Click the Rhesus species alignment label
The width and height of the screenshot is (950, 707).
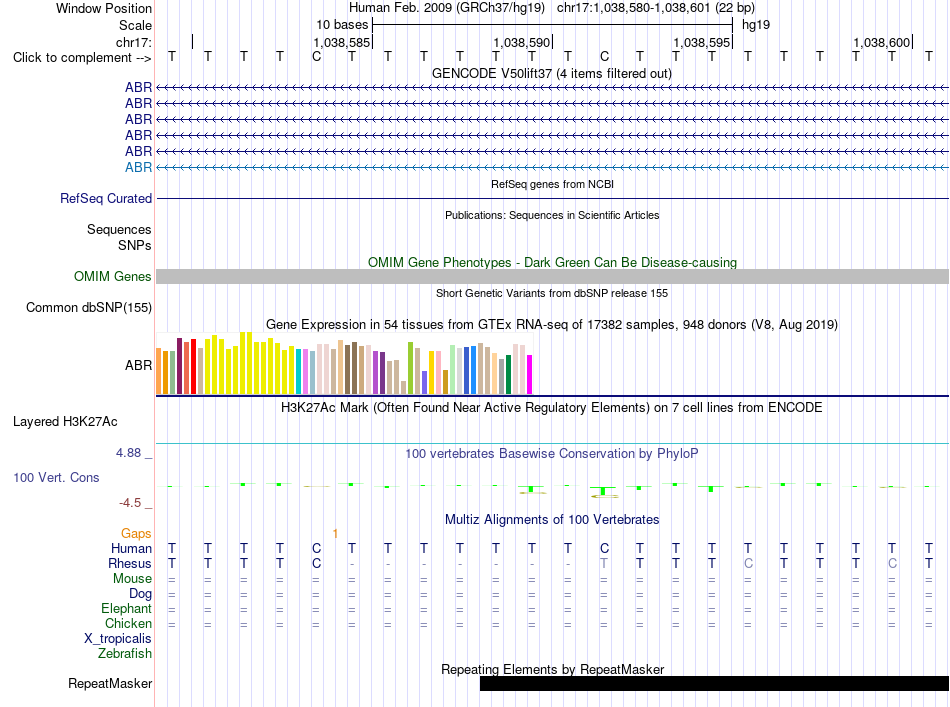[x=130, y=563]
